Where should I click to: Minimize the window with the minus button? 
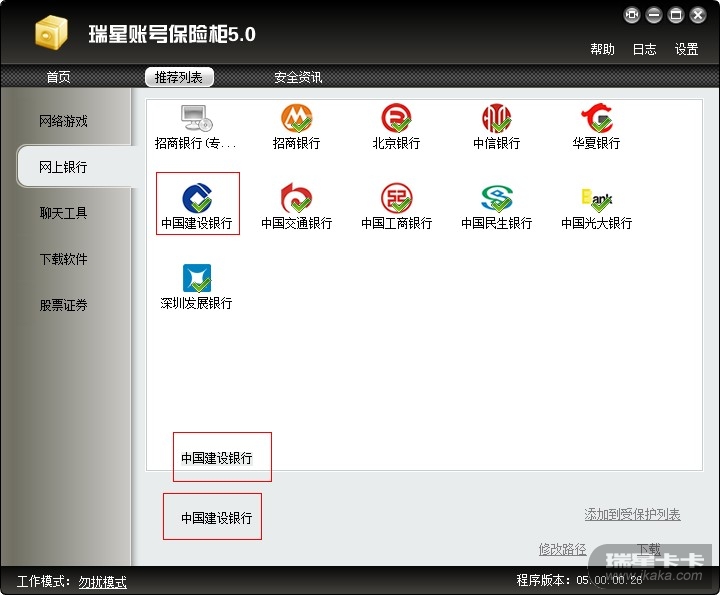[654, 15]
